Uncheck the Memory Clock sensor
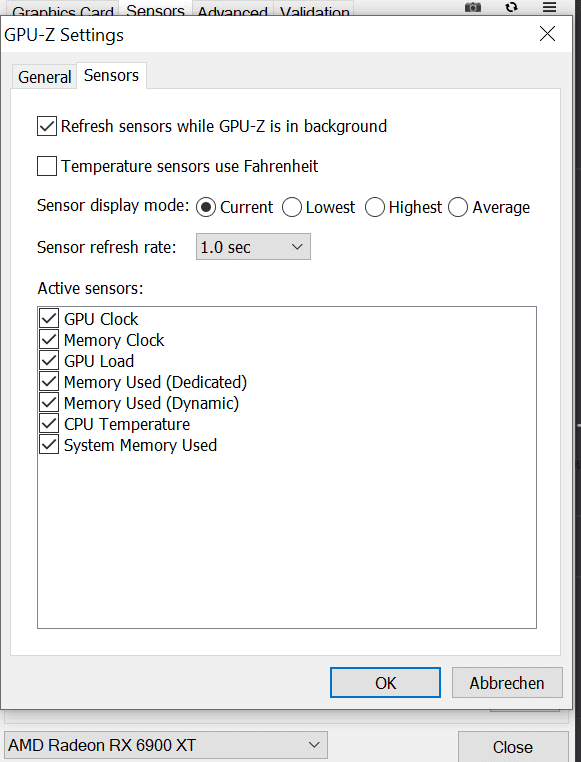 click(49, 340)
